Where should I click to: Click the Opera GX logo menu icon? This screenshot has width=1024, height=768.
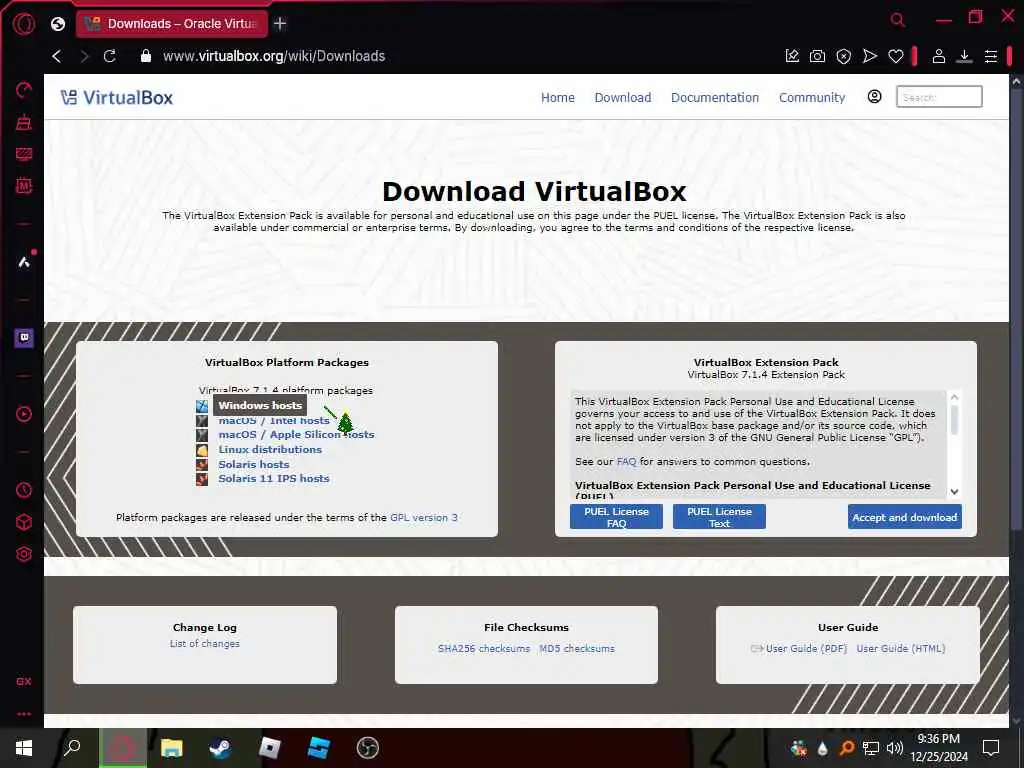(x=24, y=24)
